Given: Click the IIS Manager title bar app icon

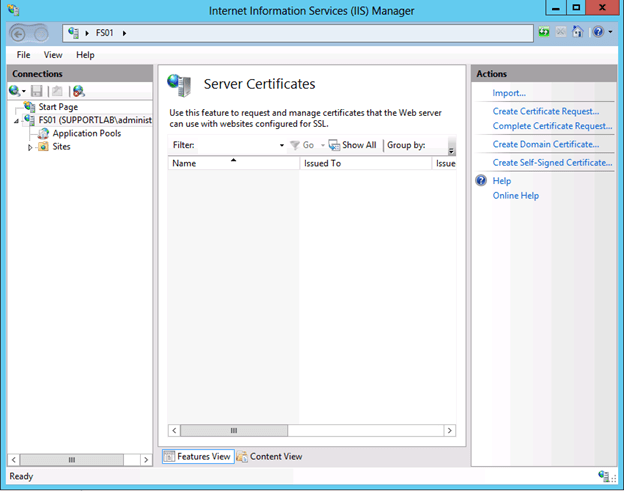Looking at the screenshot, I should coord(13,10).
